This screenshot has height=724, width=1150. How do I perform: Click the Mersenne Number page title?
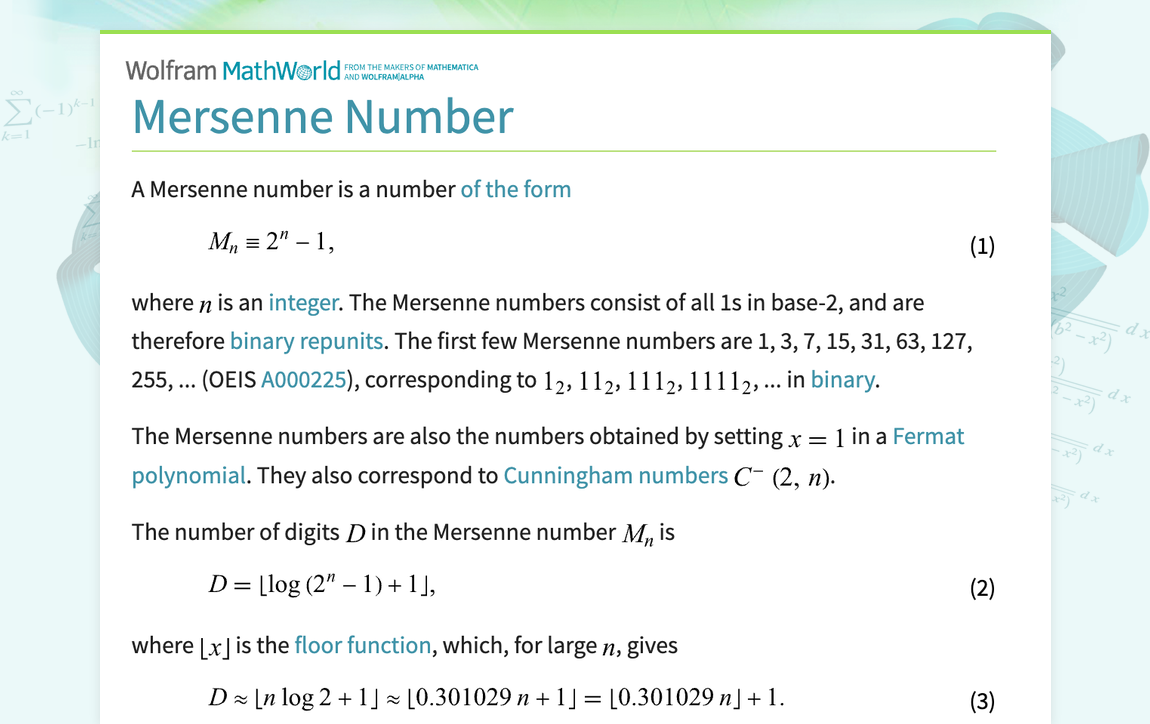[322, 117]
